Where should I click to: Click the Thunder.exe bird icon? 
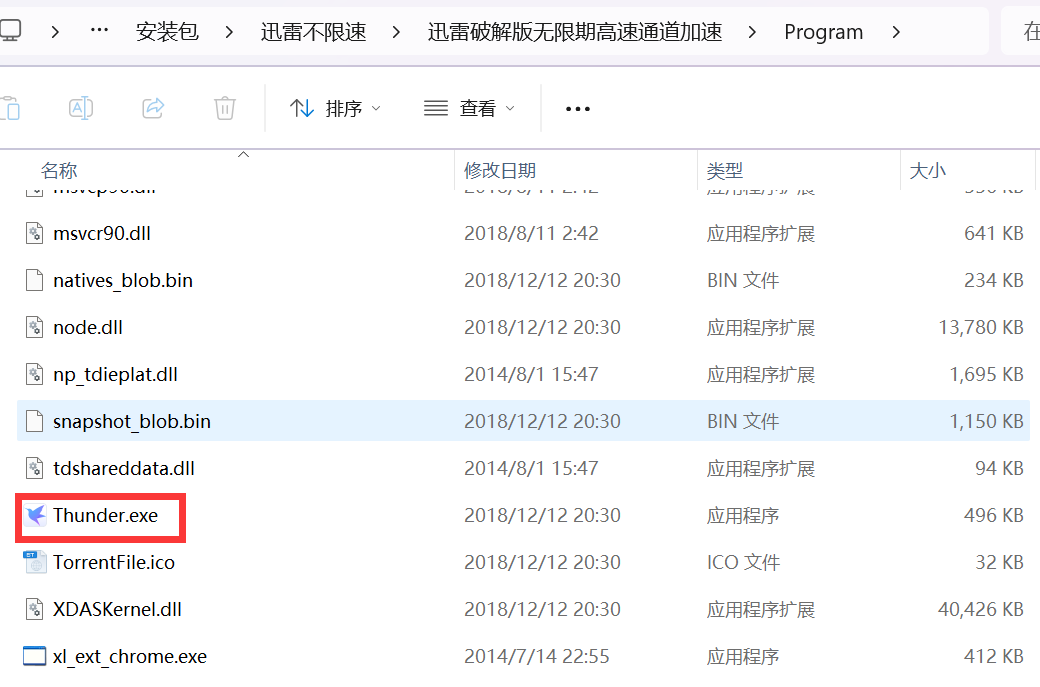34,515
